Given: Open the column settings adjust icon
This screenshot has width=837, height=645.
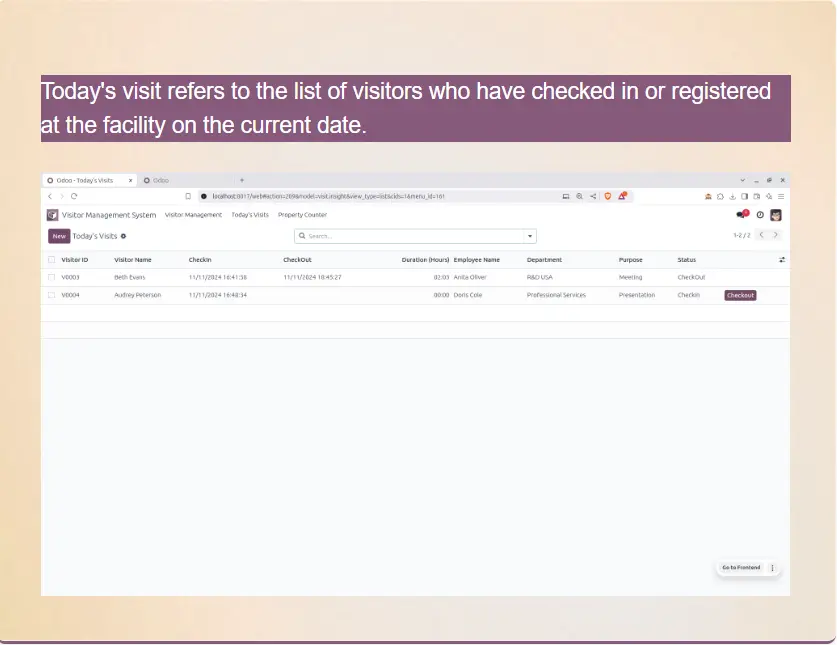Looking at the screenshot, I should tap(782, 260).
